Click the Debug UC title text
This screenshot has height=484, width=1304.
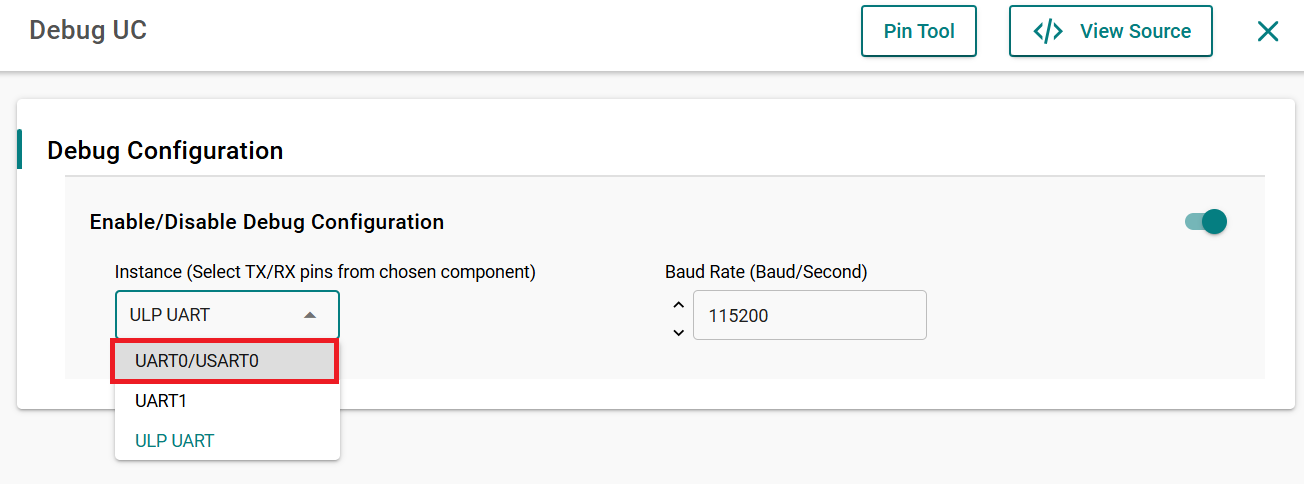pos(88,30)
